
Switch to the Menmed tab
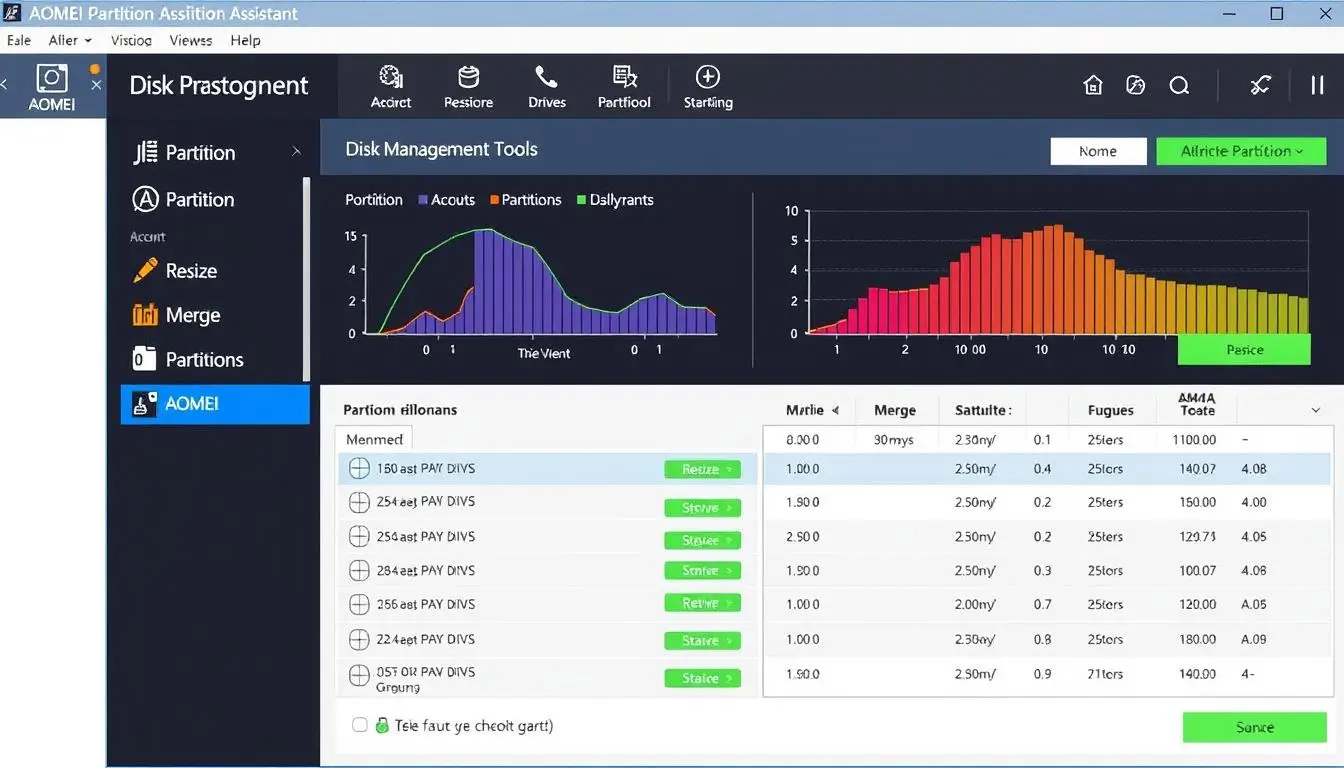(373, 438)
